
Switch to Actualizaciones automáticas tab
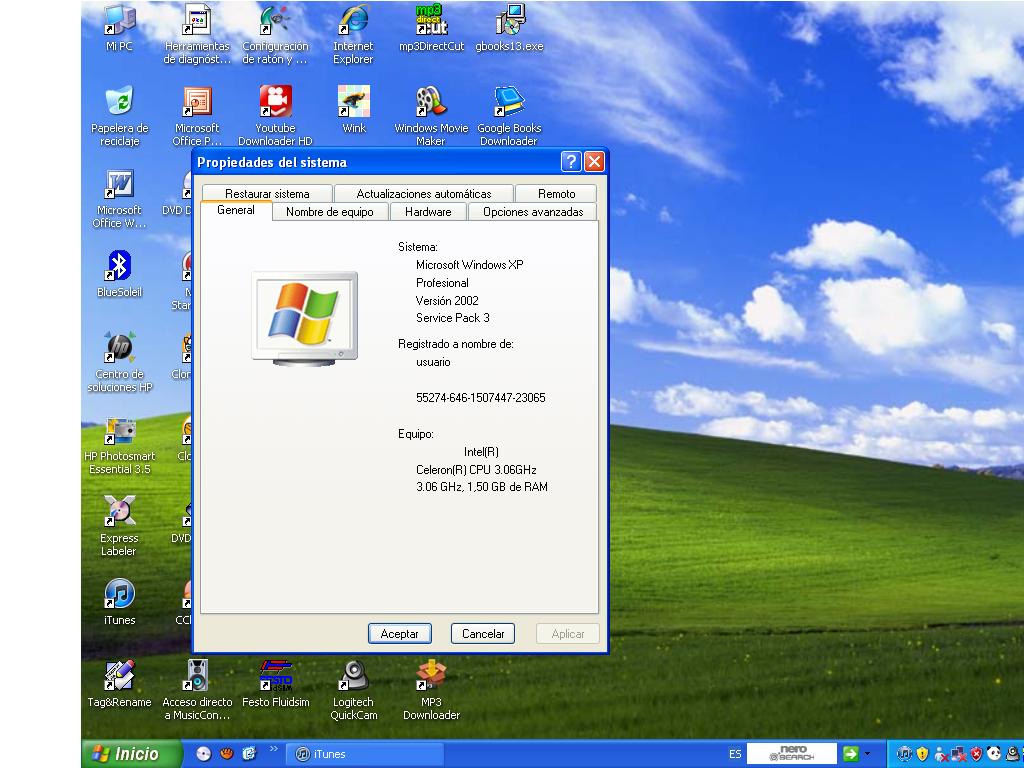[x=424, y=193]
